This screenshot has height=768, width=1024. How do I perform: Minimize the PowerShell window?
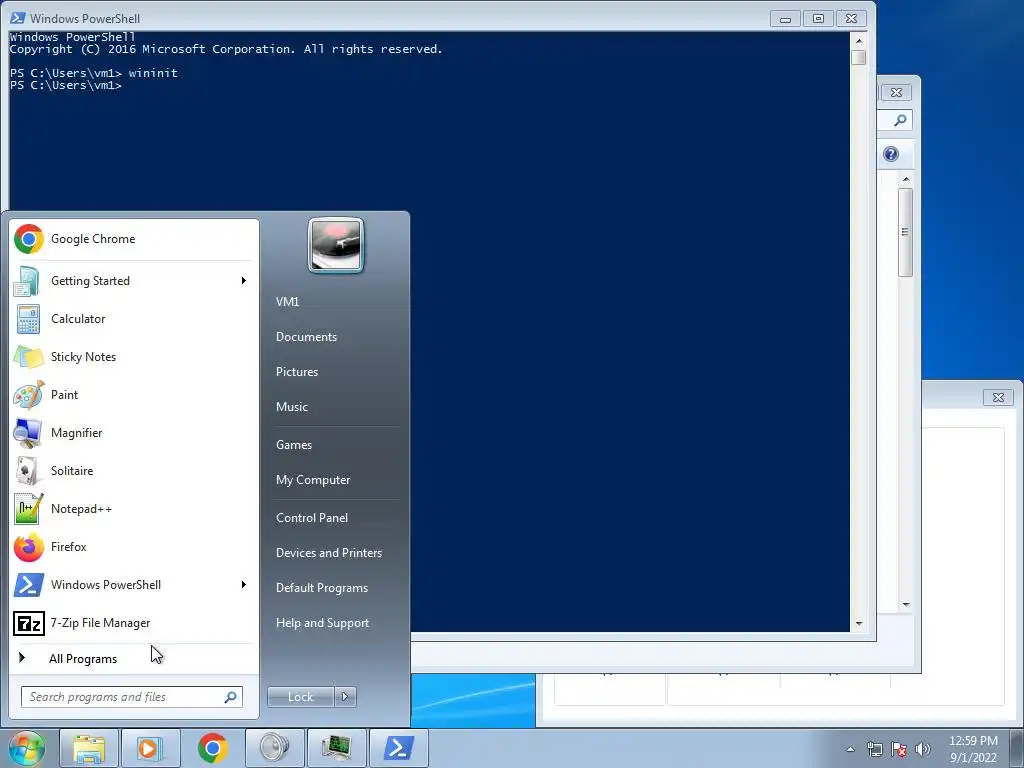pos(786,18)
